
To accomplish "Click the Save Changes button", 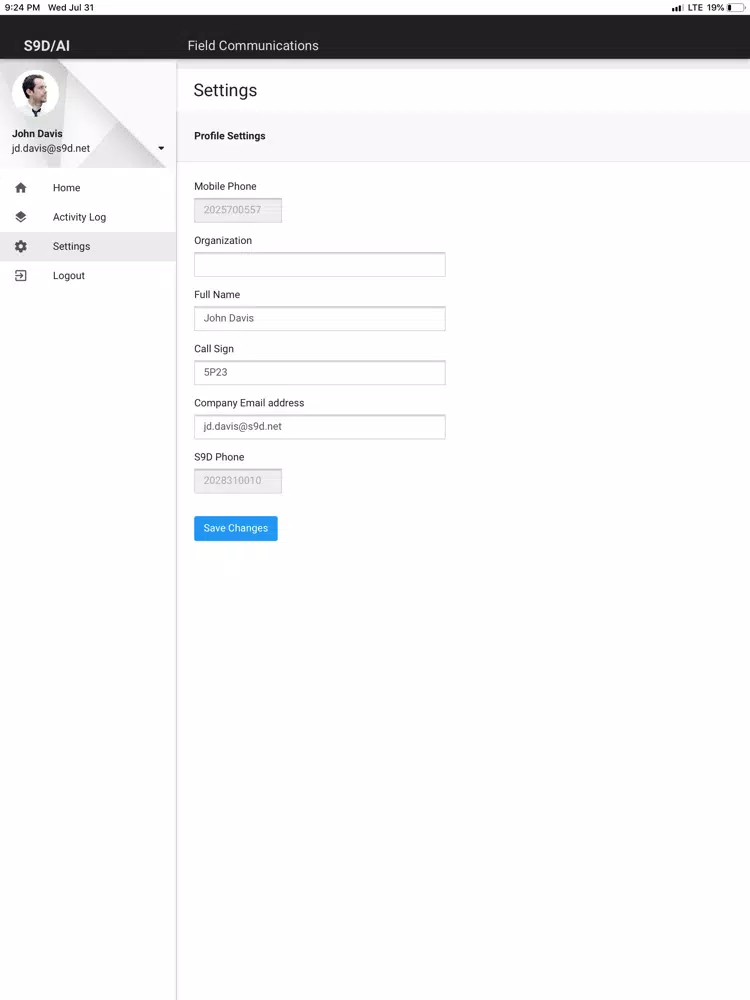I will 235,528.
